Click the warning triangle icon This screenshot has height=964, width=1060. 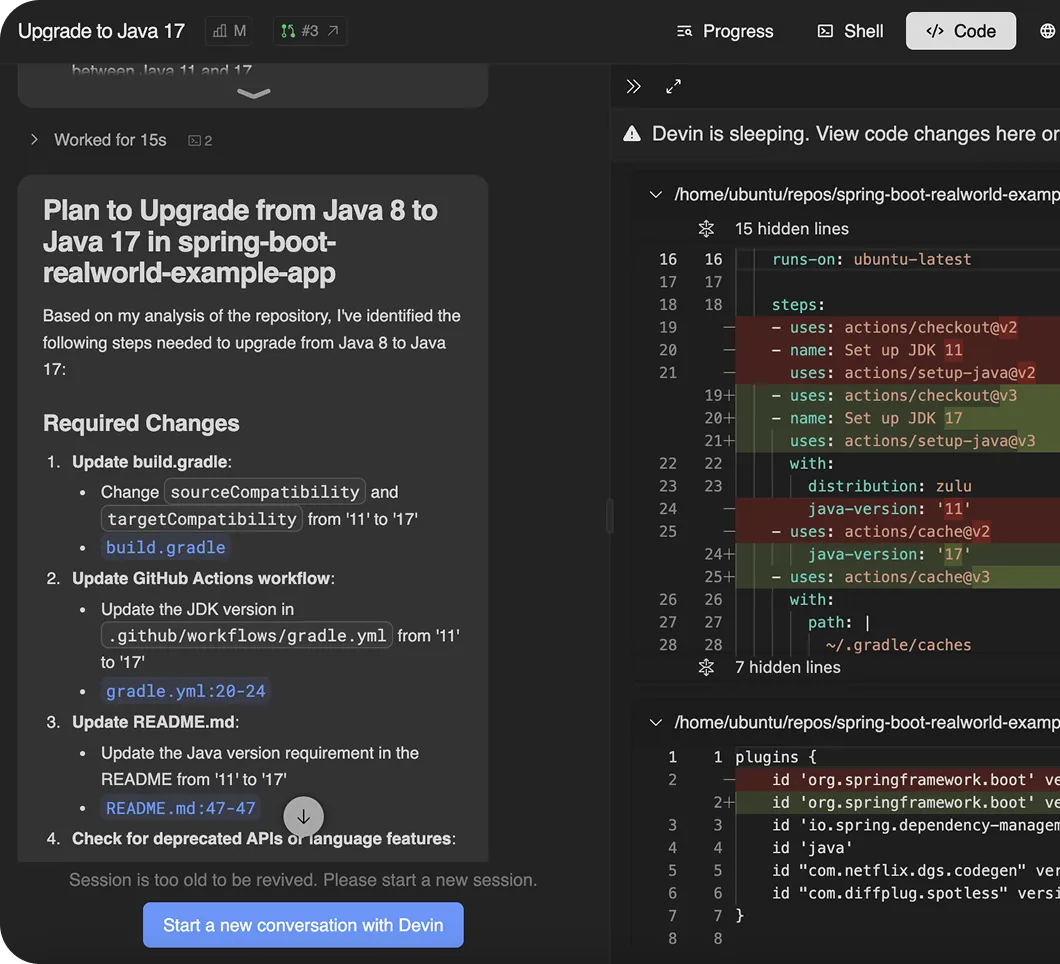click(631, 134)
